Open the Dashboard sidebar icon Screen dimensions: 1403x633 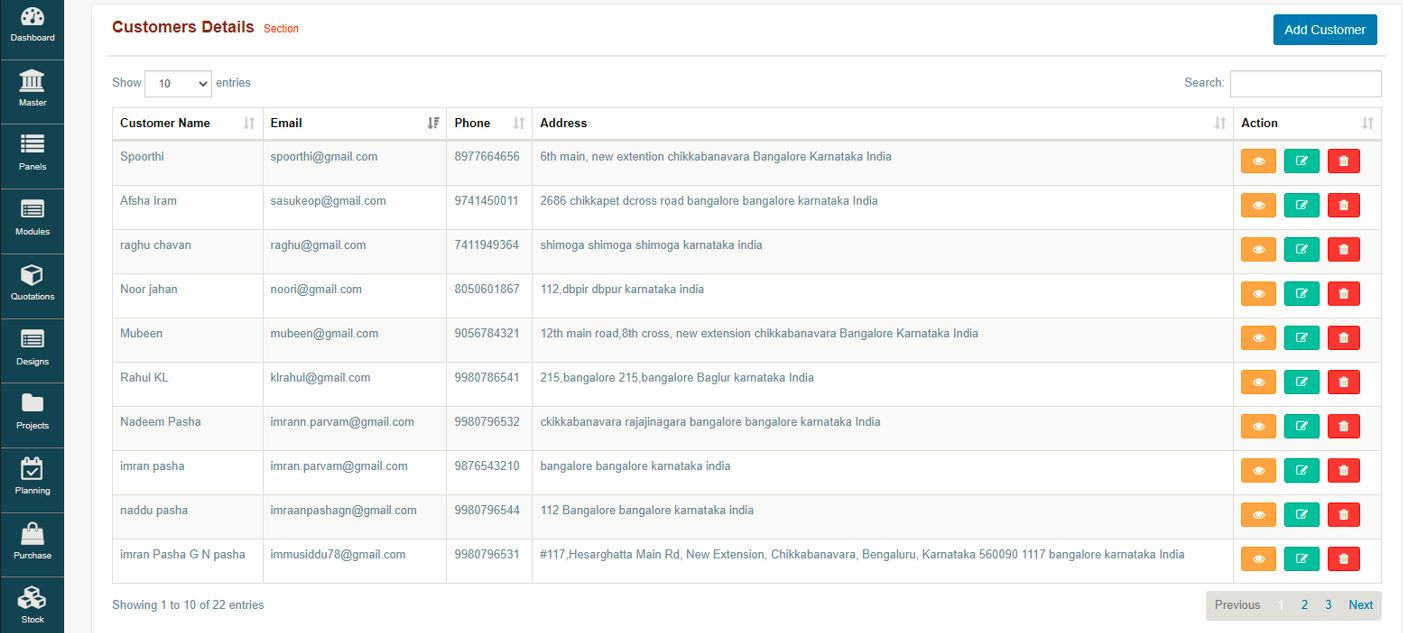[x=32, y=25]
